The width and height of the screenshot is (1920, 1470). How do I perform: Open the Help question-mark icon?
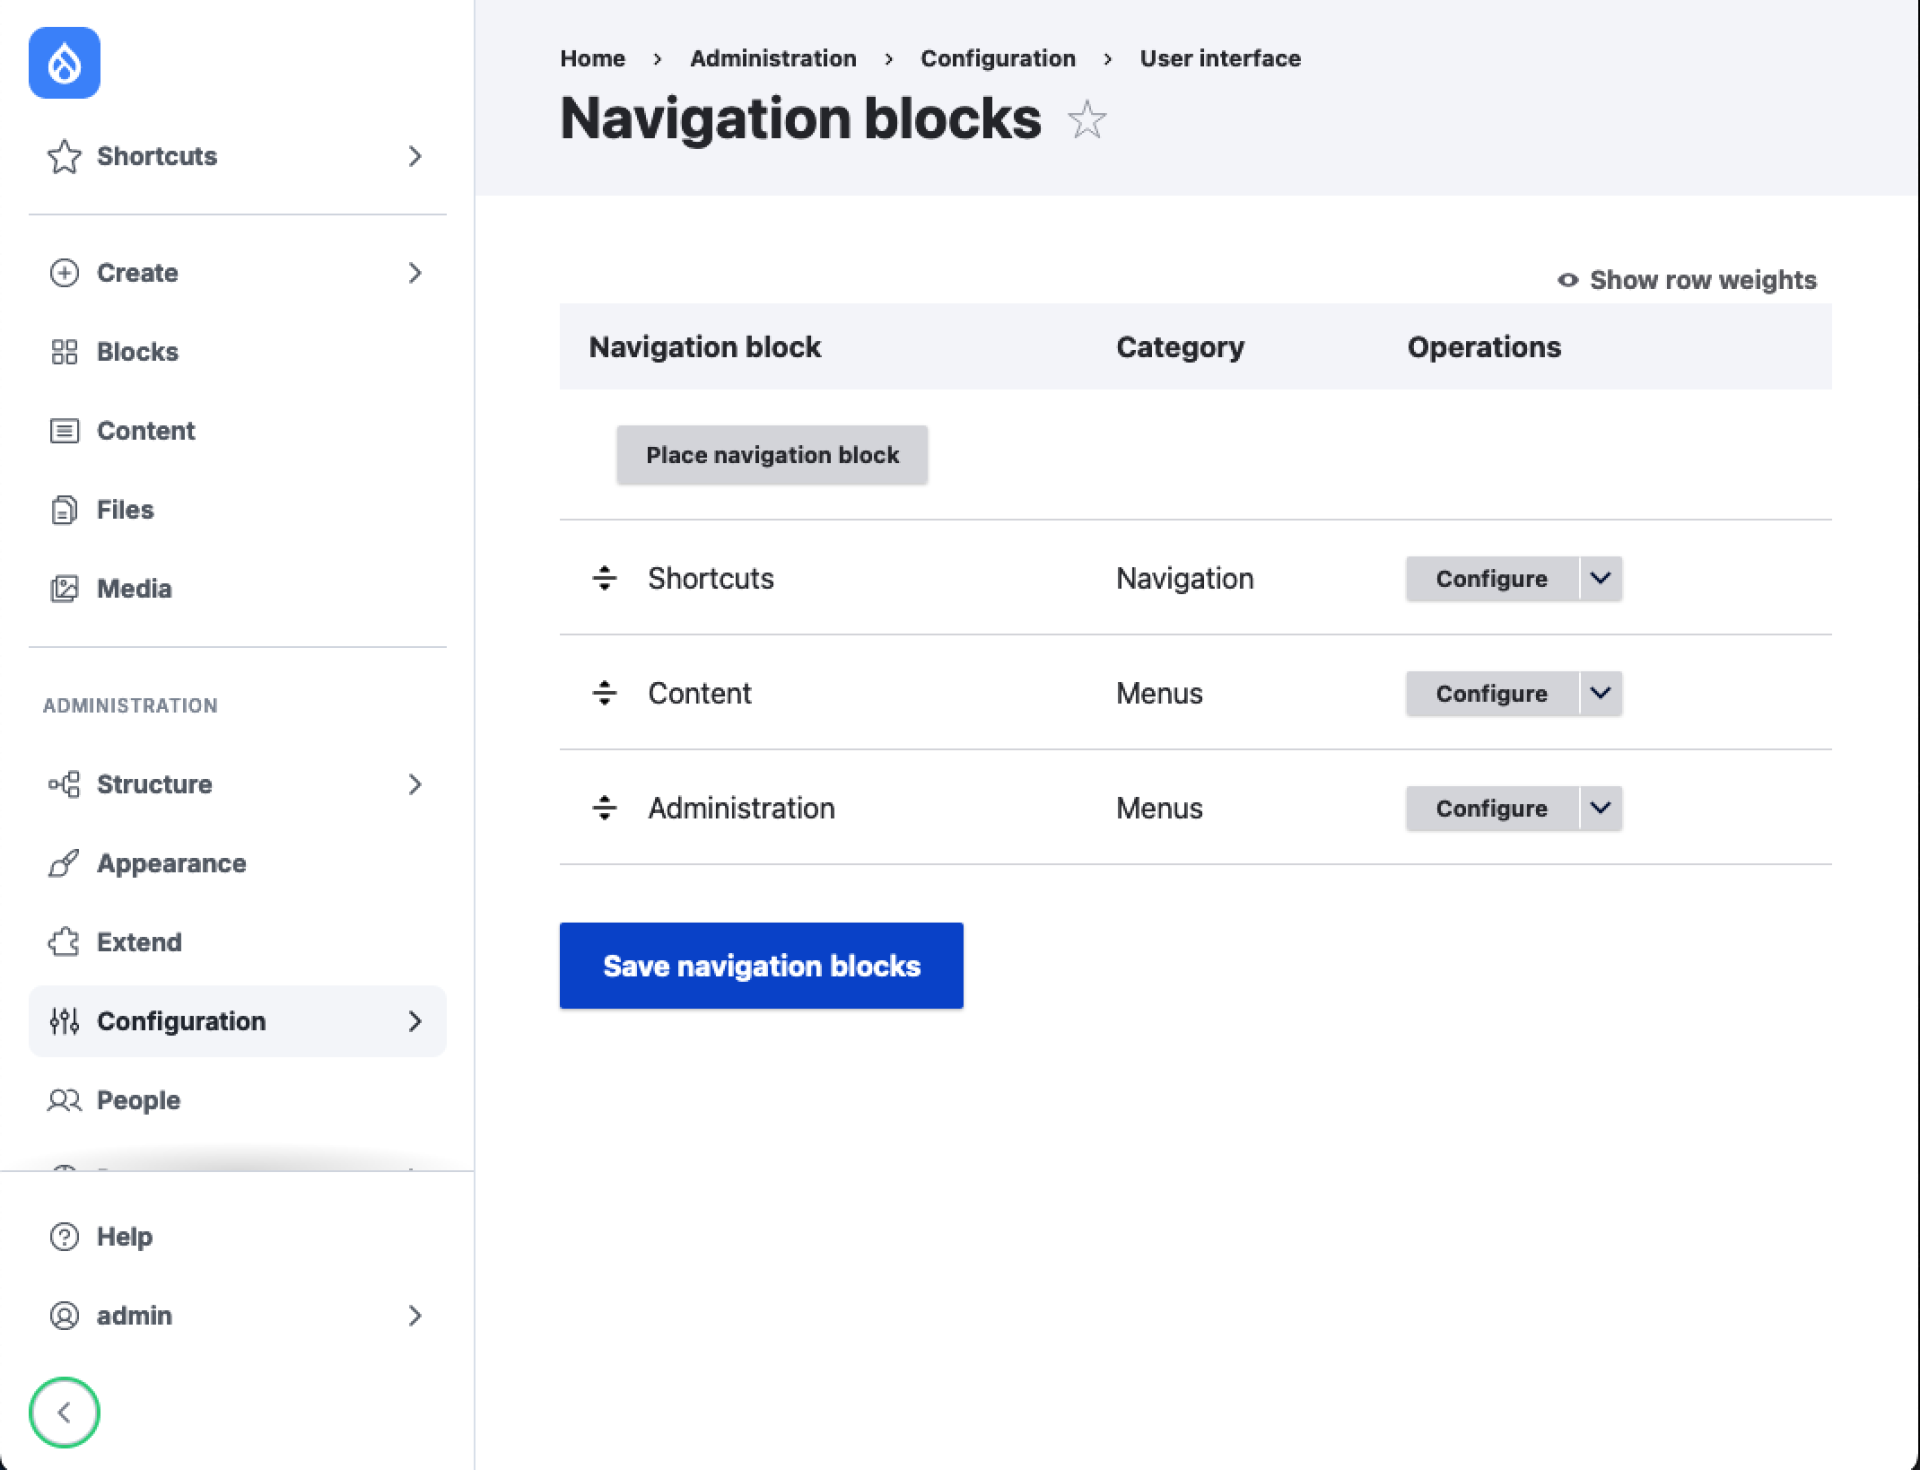(64, 1236)
